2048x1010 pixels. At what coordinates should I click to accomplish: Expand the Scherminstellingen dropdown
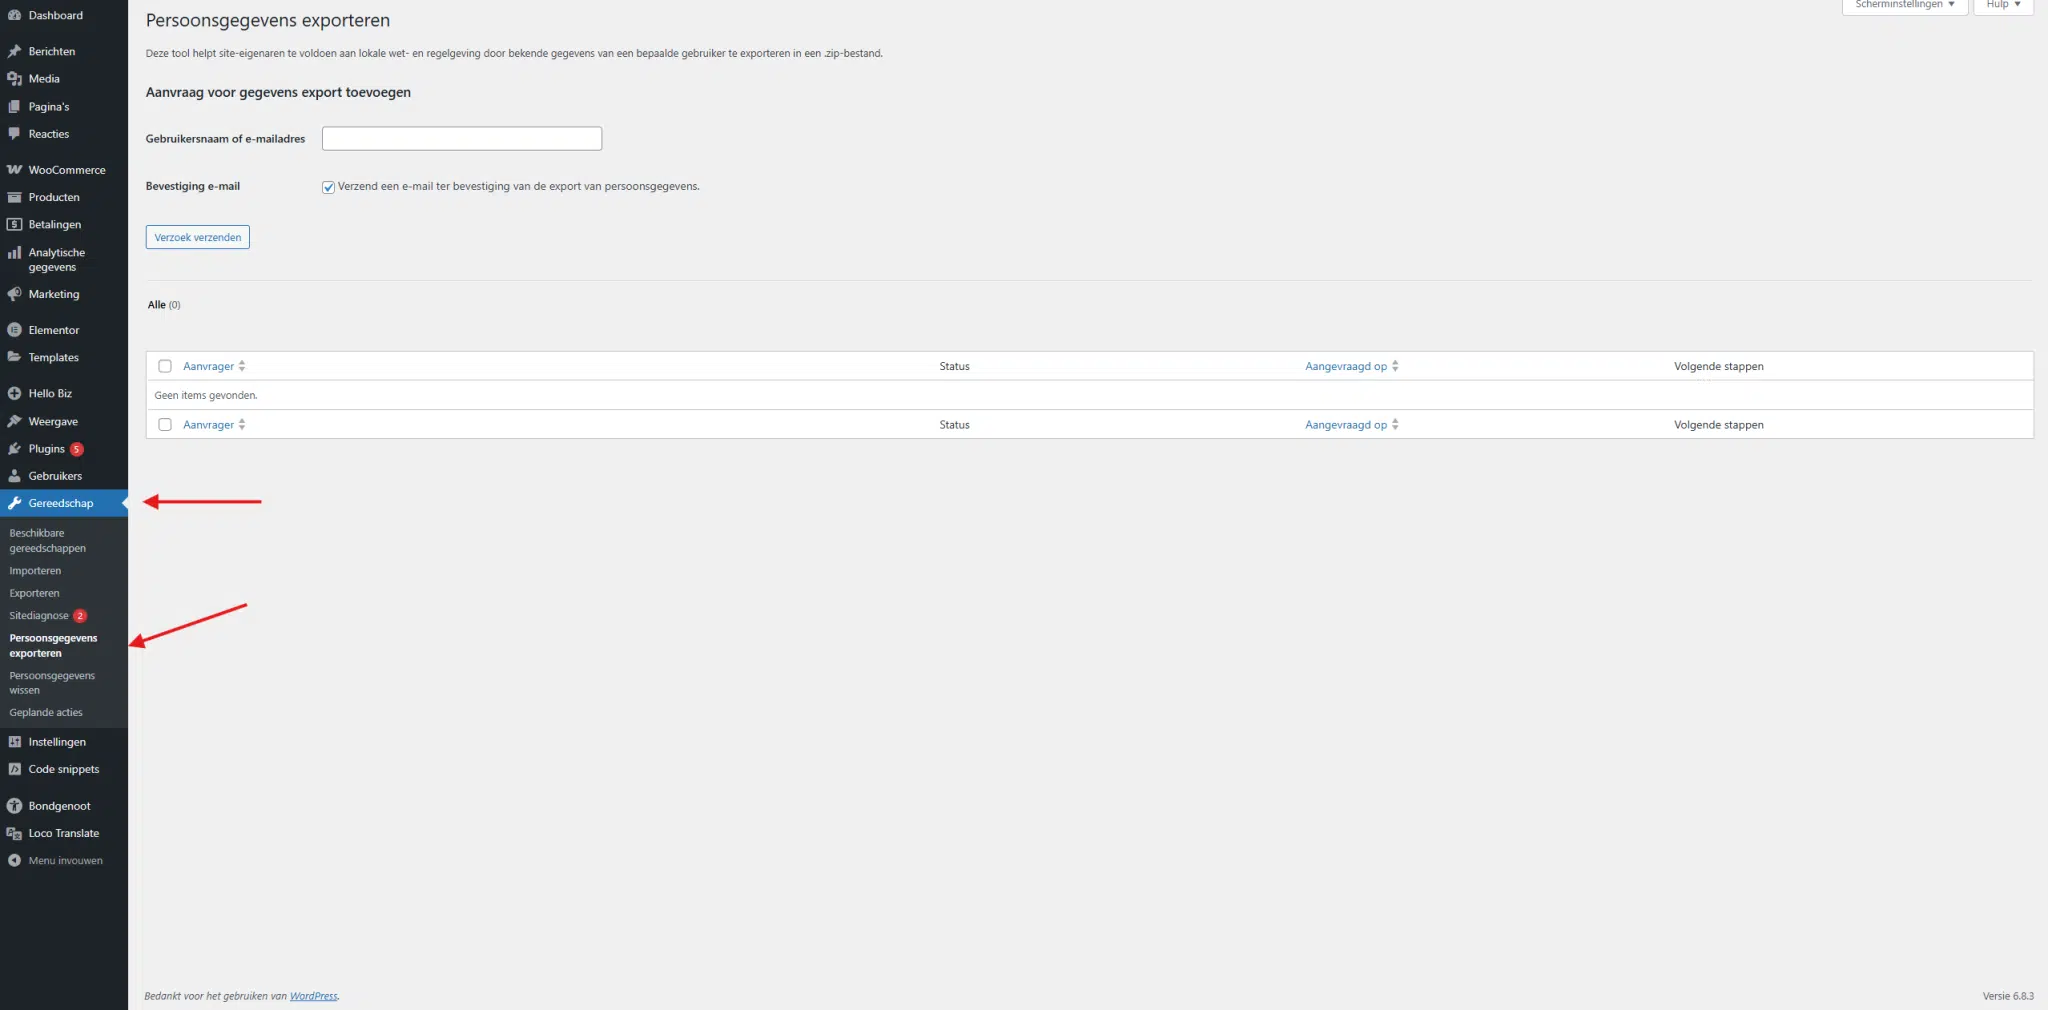[x=1904, y=5]
